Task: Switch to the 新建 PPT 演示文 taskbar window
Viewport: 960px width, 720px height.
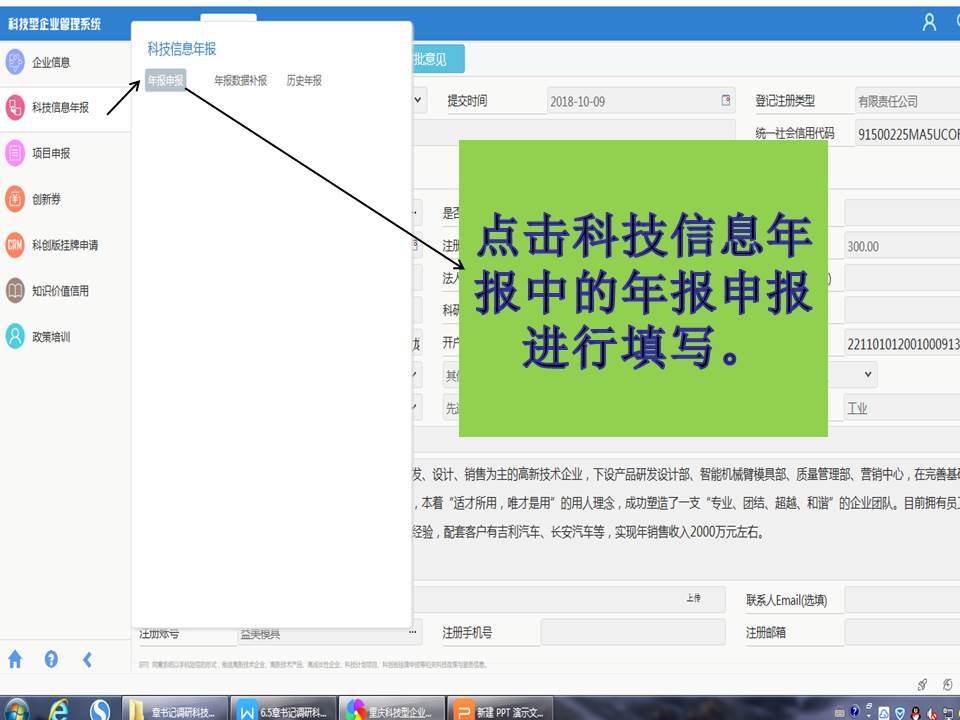Action: point(501,709)
